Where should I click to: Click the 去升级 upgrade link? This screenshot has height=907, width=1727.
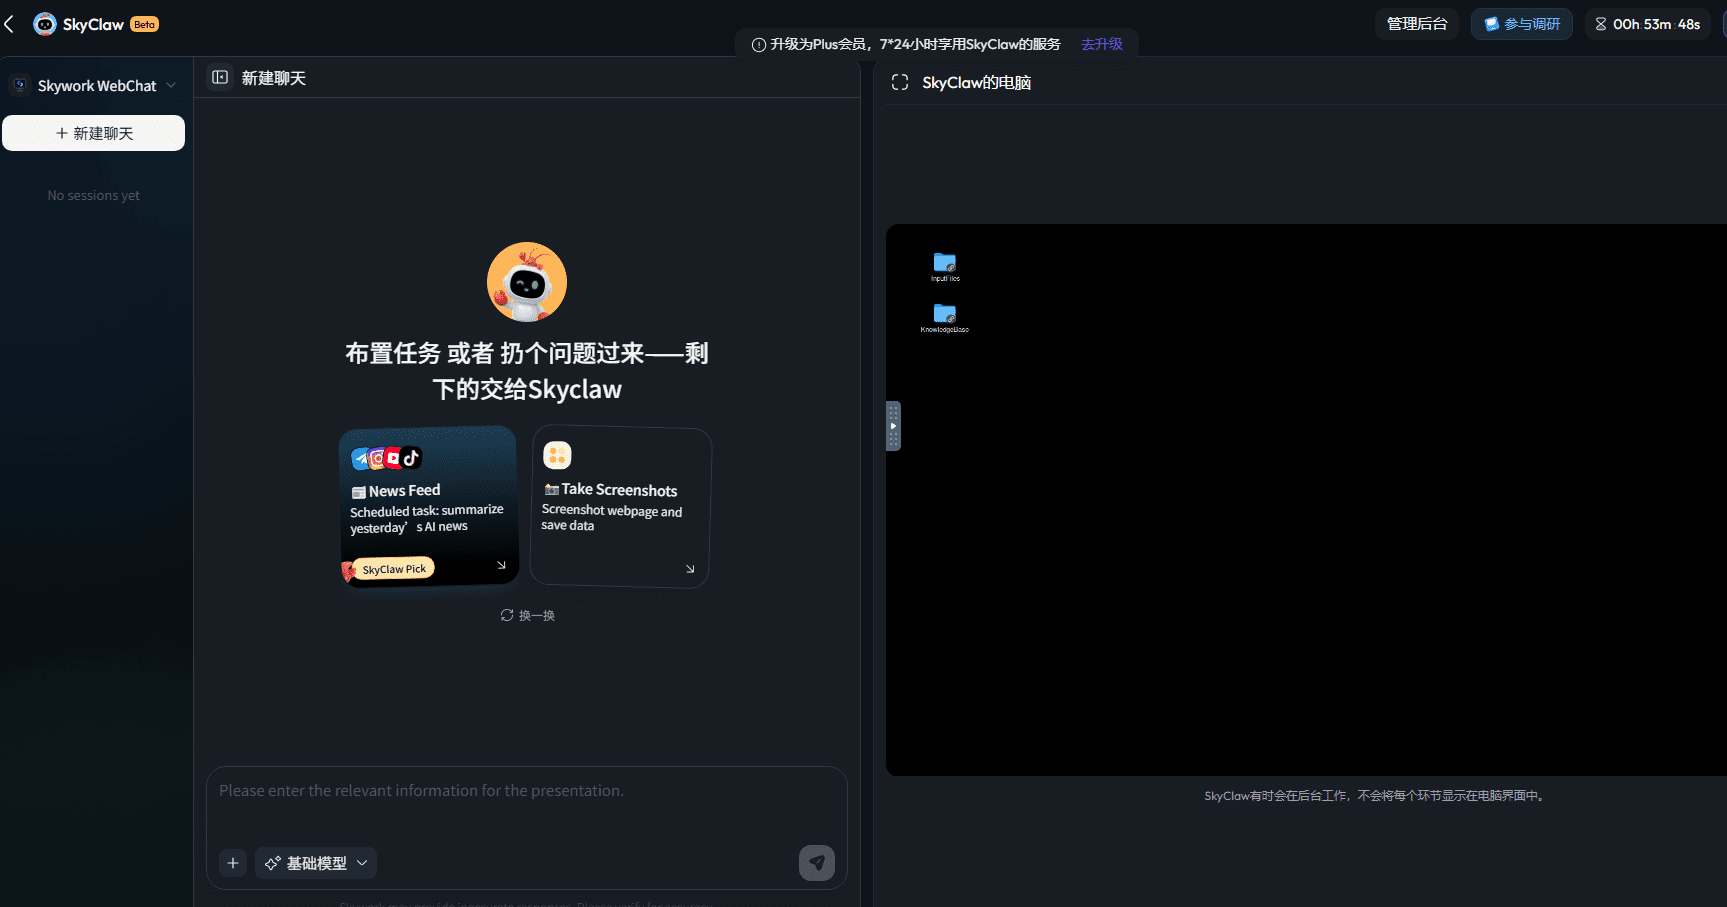pos(1101,44)
